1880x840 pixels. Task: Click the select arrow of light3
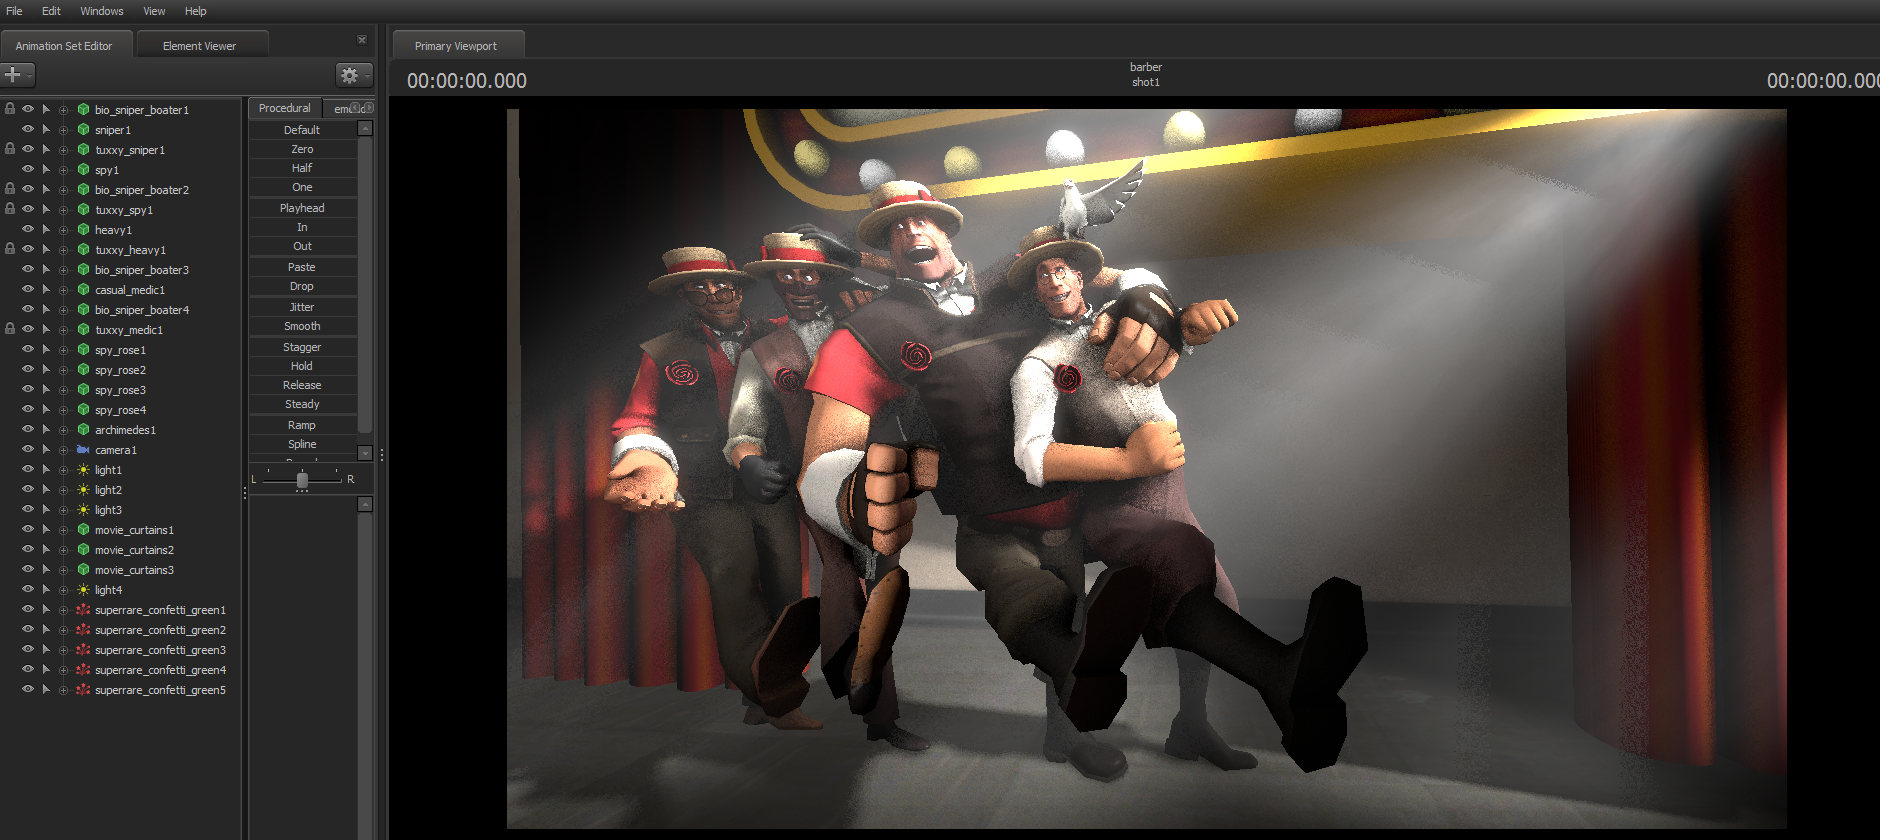(46, 510)
